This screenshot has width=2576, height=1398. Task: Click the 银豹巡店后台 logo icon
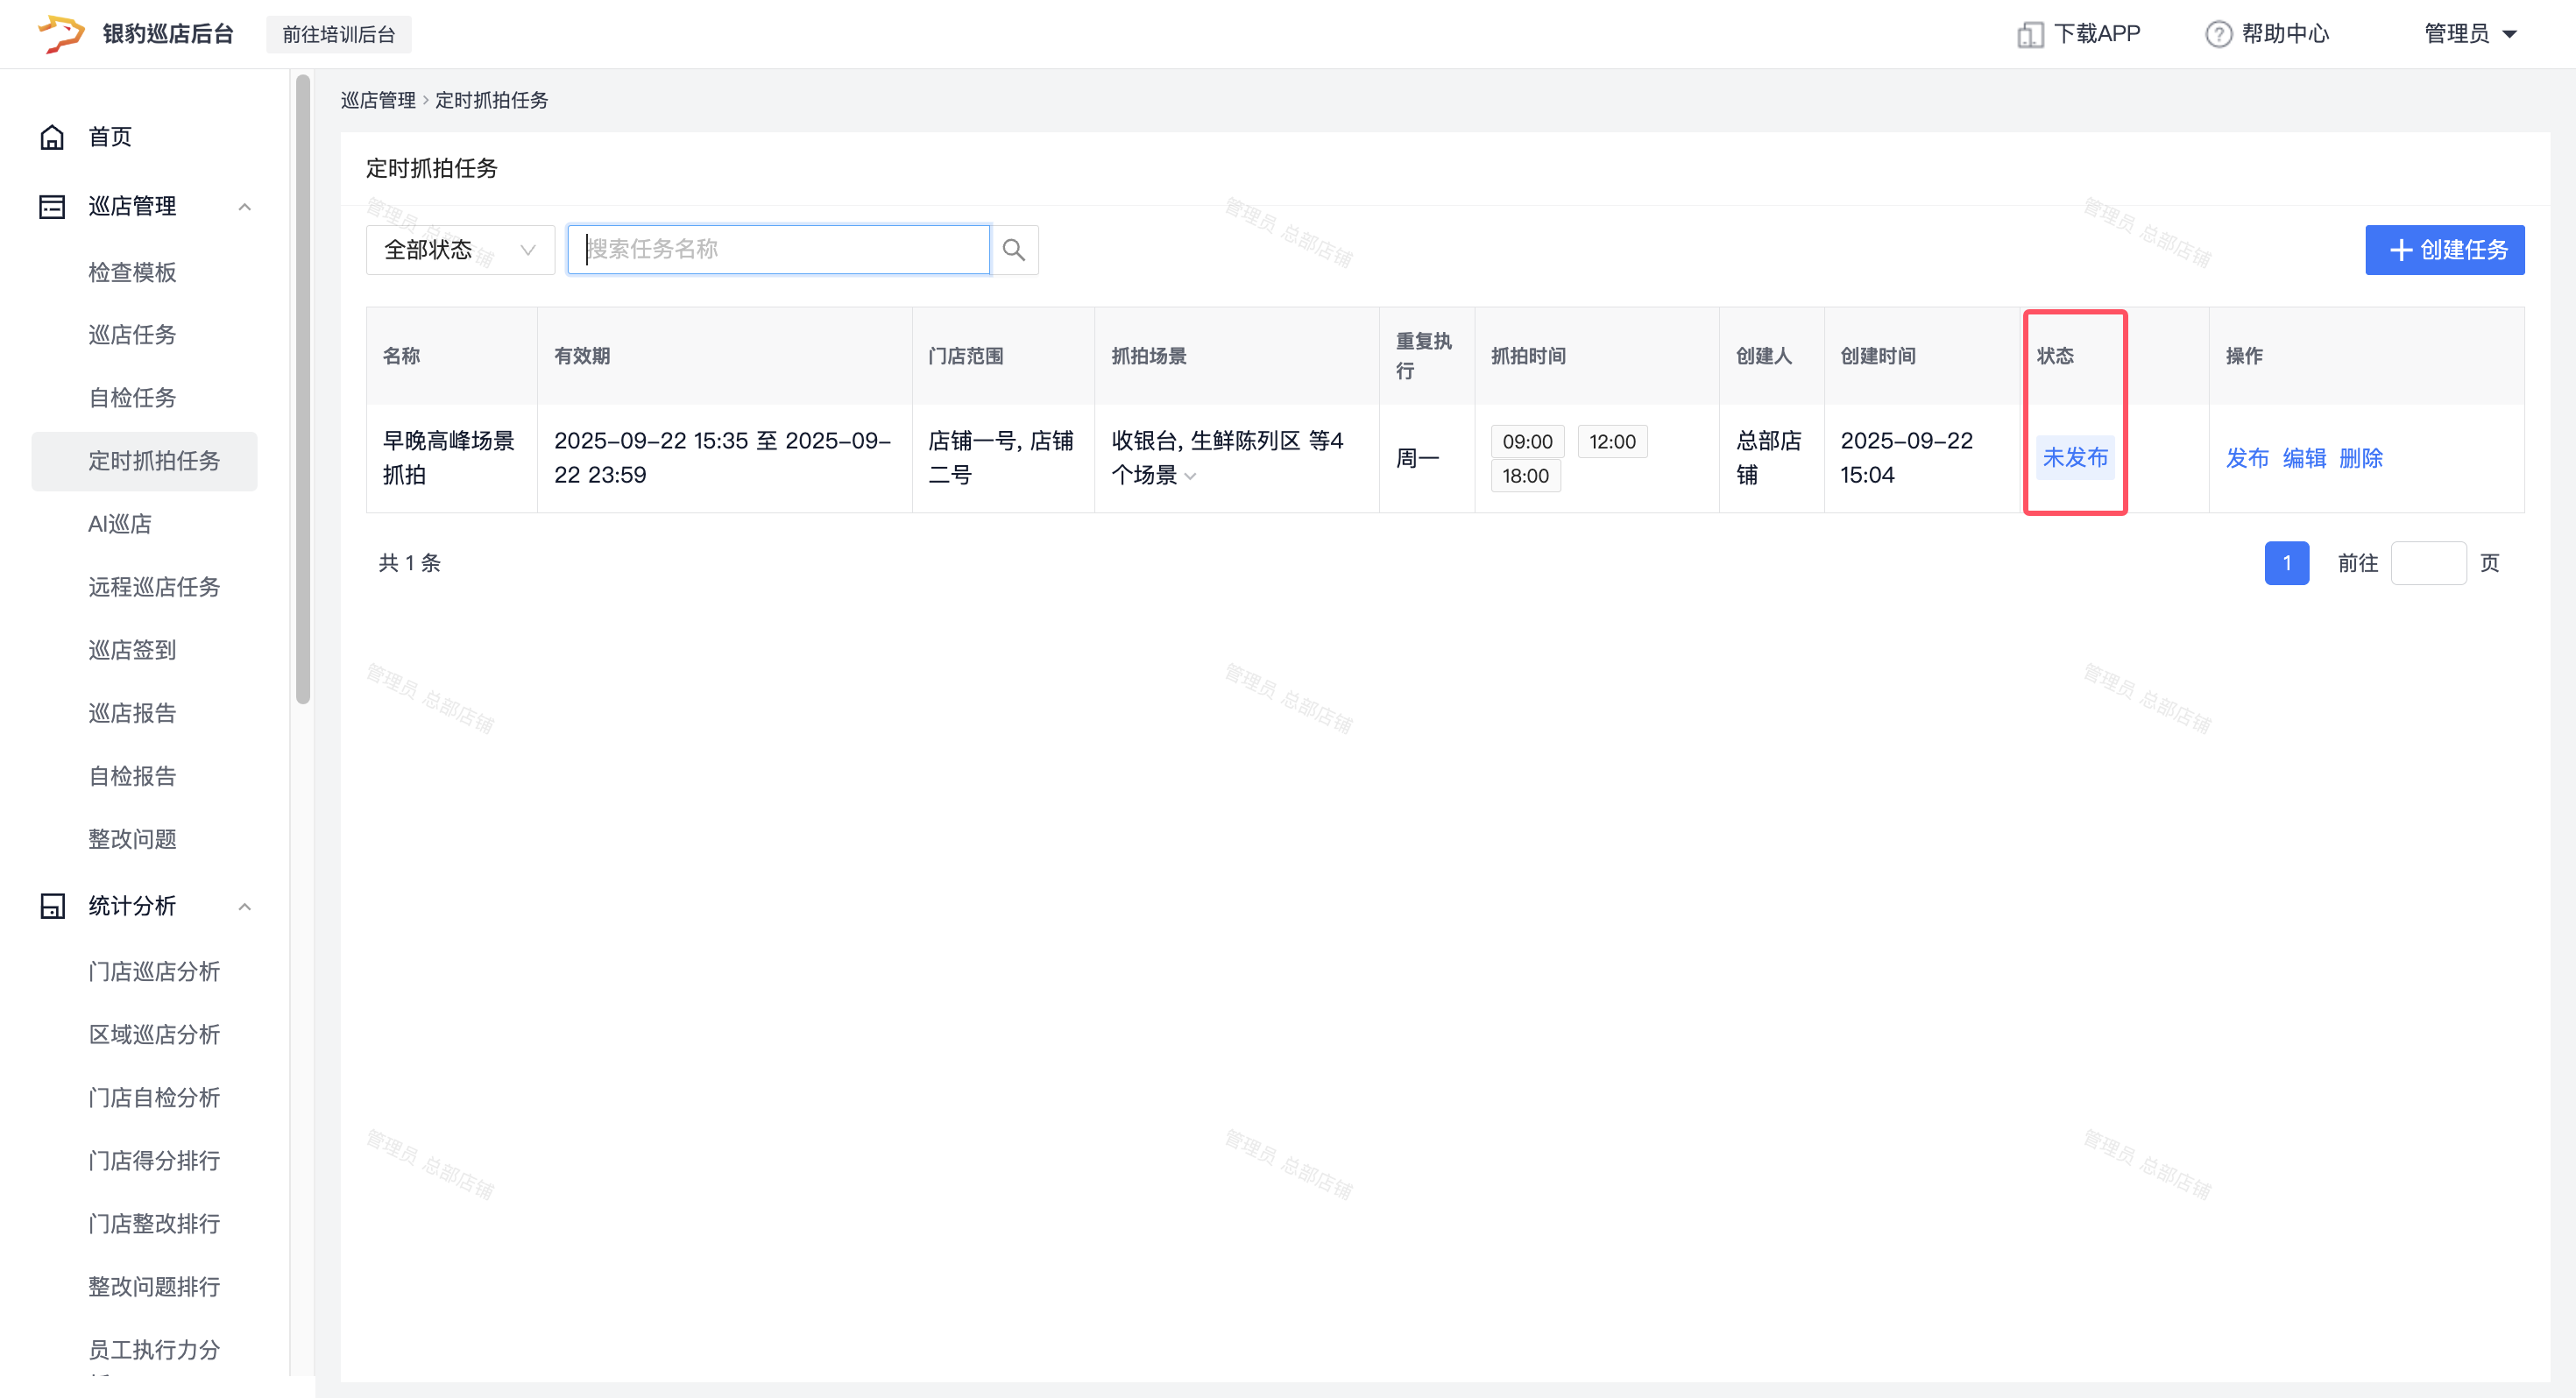point(60,34)
